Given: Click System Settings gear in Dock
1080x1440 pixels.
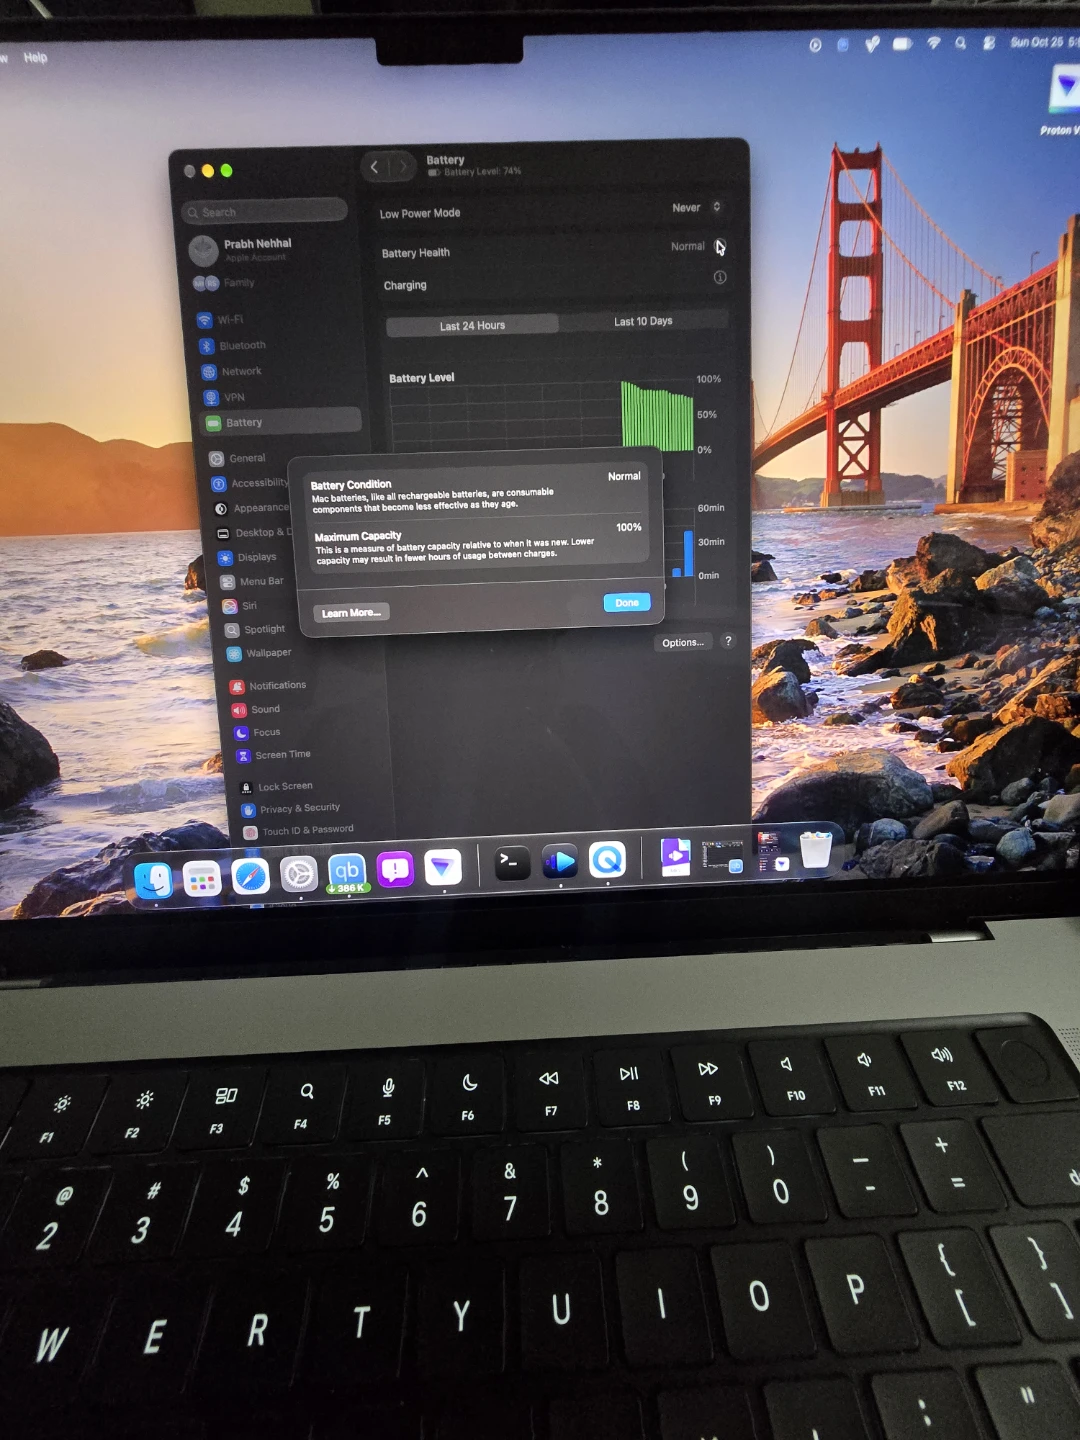Looking at the screenshot, I should coord(298,875).
